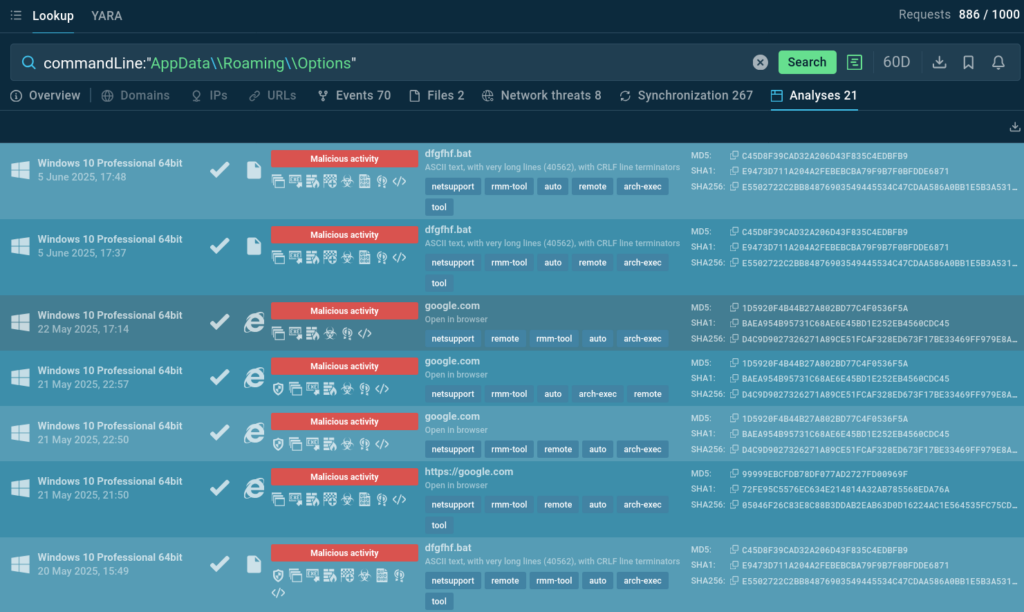Click code brackets icon in 5 June 17:37 row

399,257
